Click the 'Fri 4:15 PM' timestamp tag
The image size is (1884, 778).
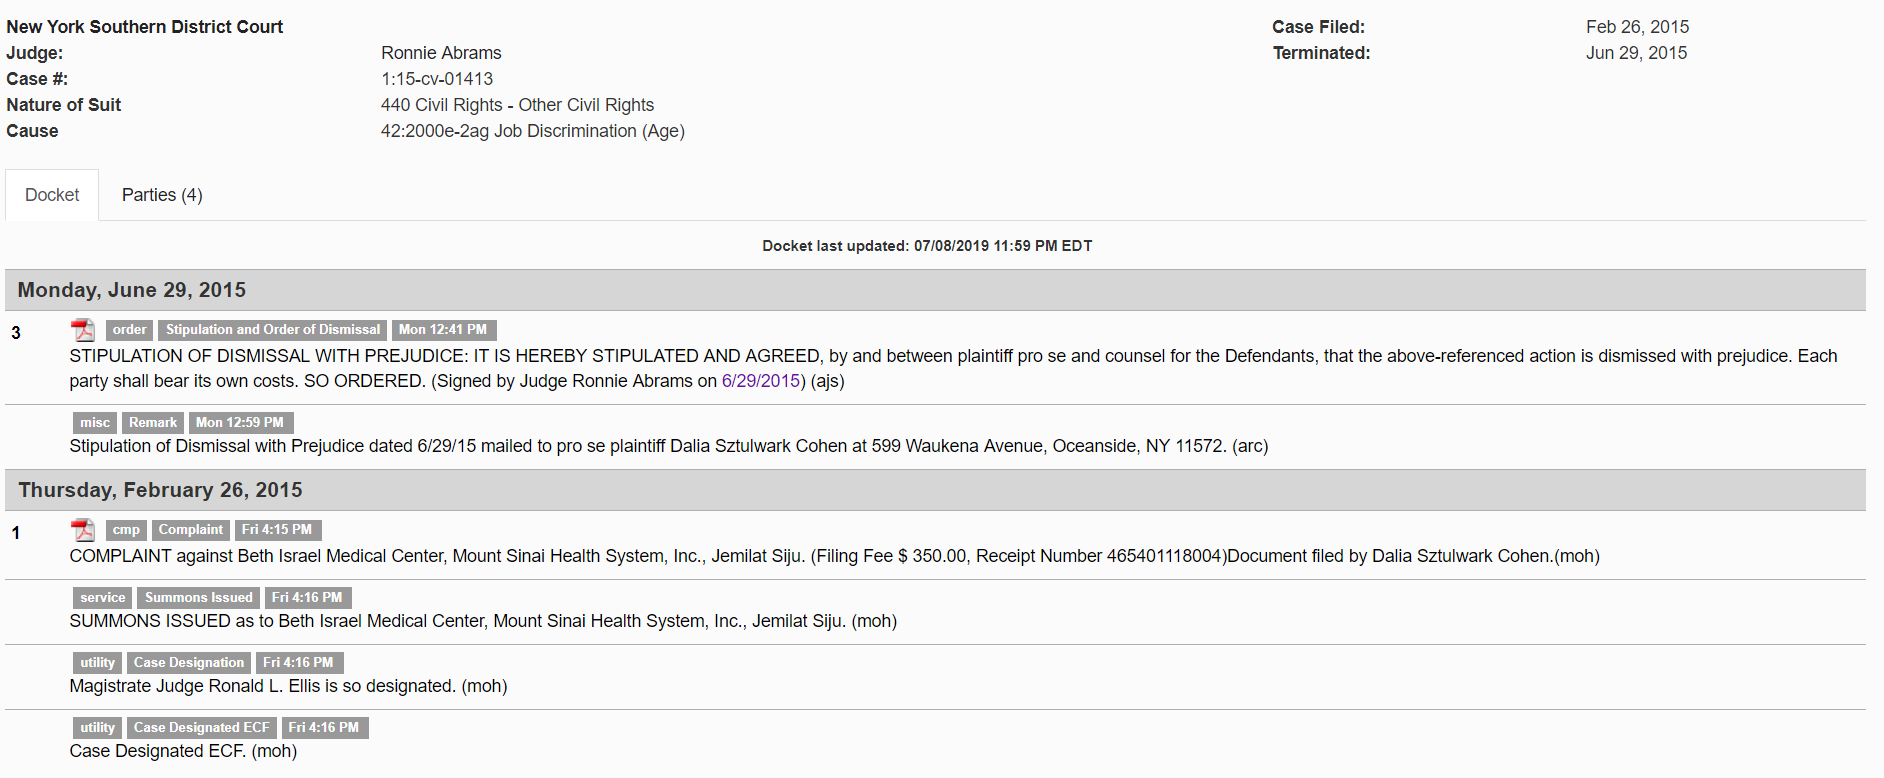point(277,530)
